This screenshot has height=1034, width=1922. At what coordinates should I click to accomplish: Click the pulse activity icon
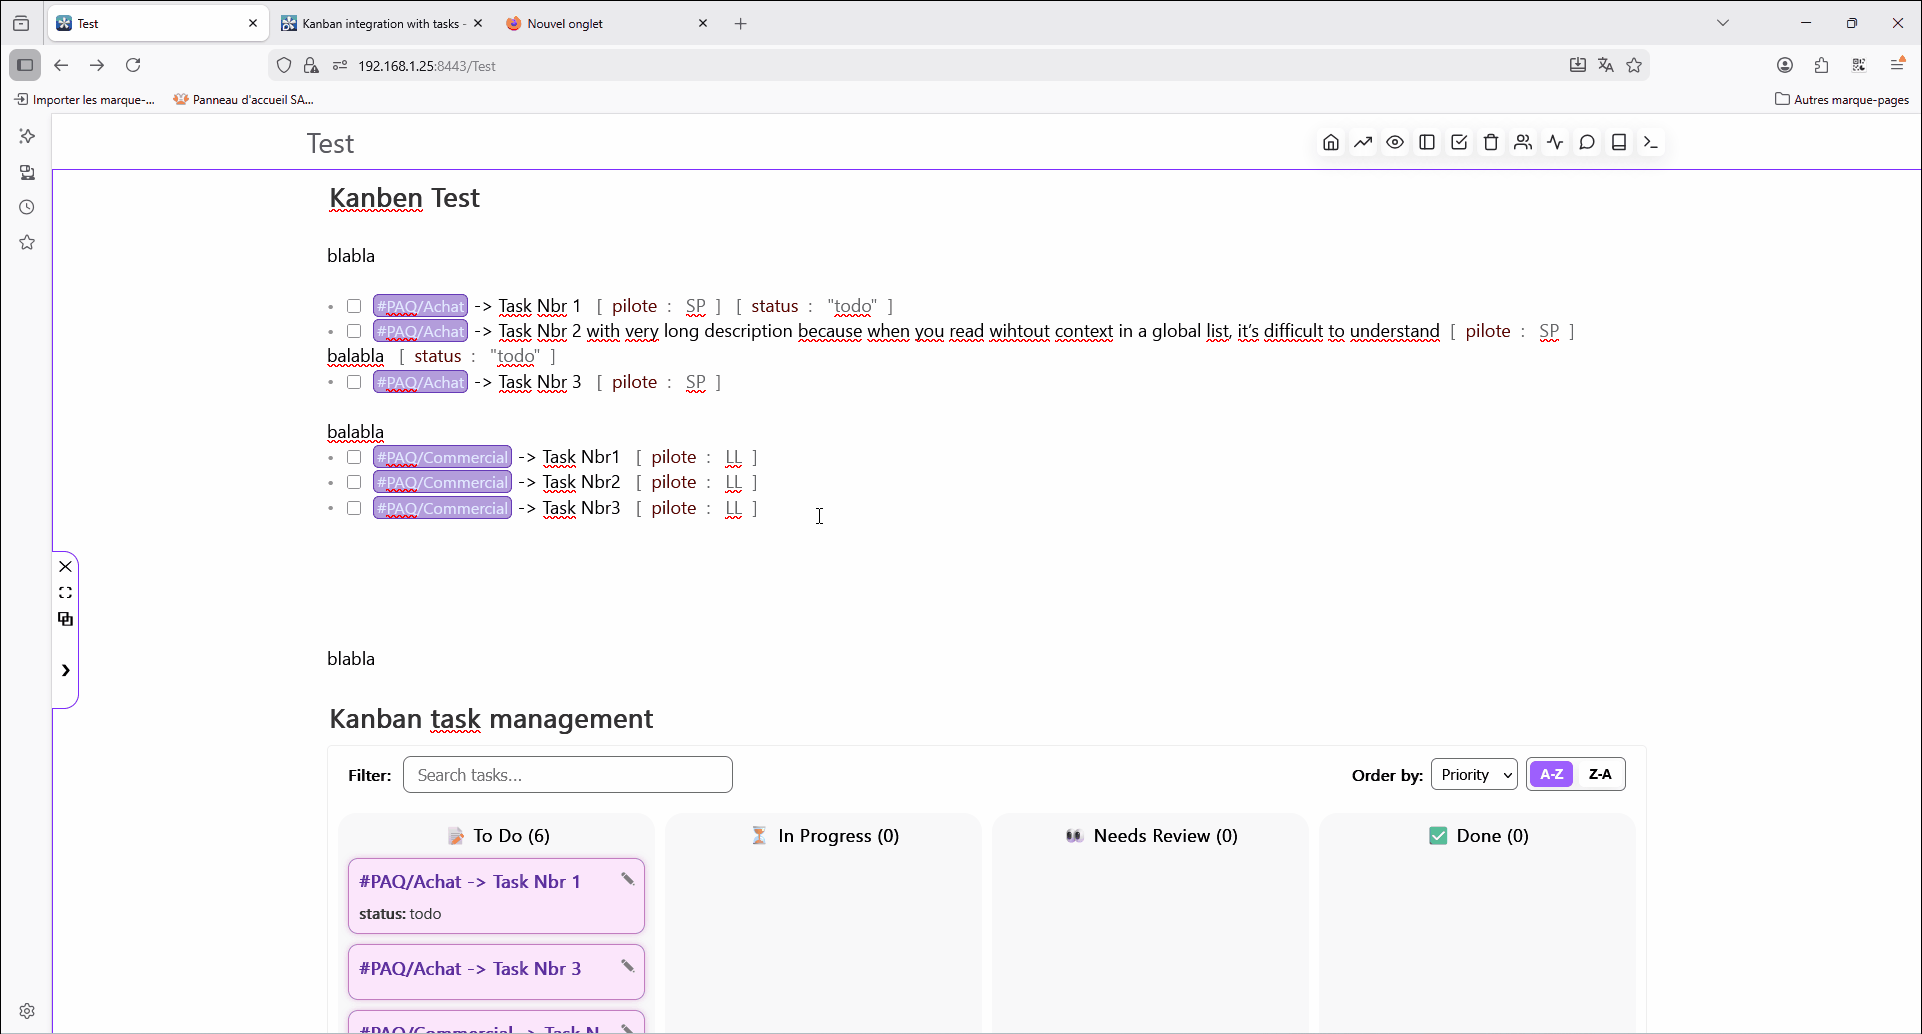[1555, 143]
